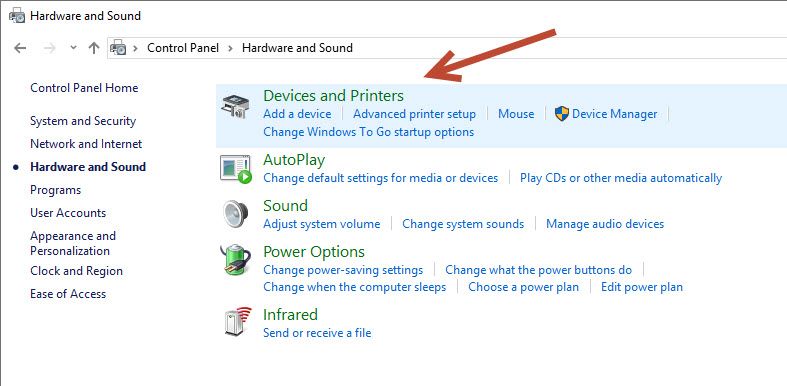Open the AutoPlay heading

(x=294, y=160)
